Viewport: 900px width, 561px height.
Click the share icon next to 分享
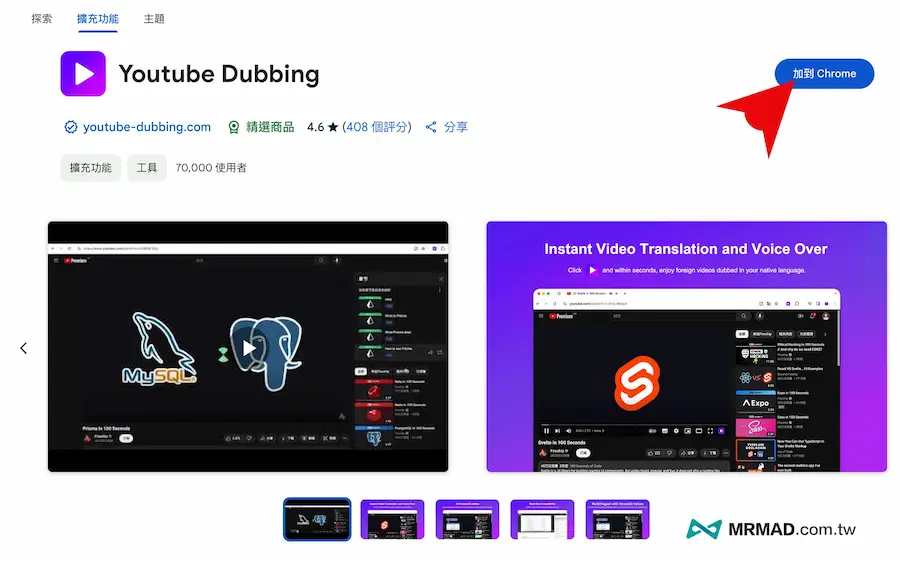[431, 127]
